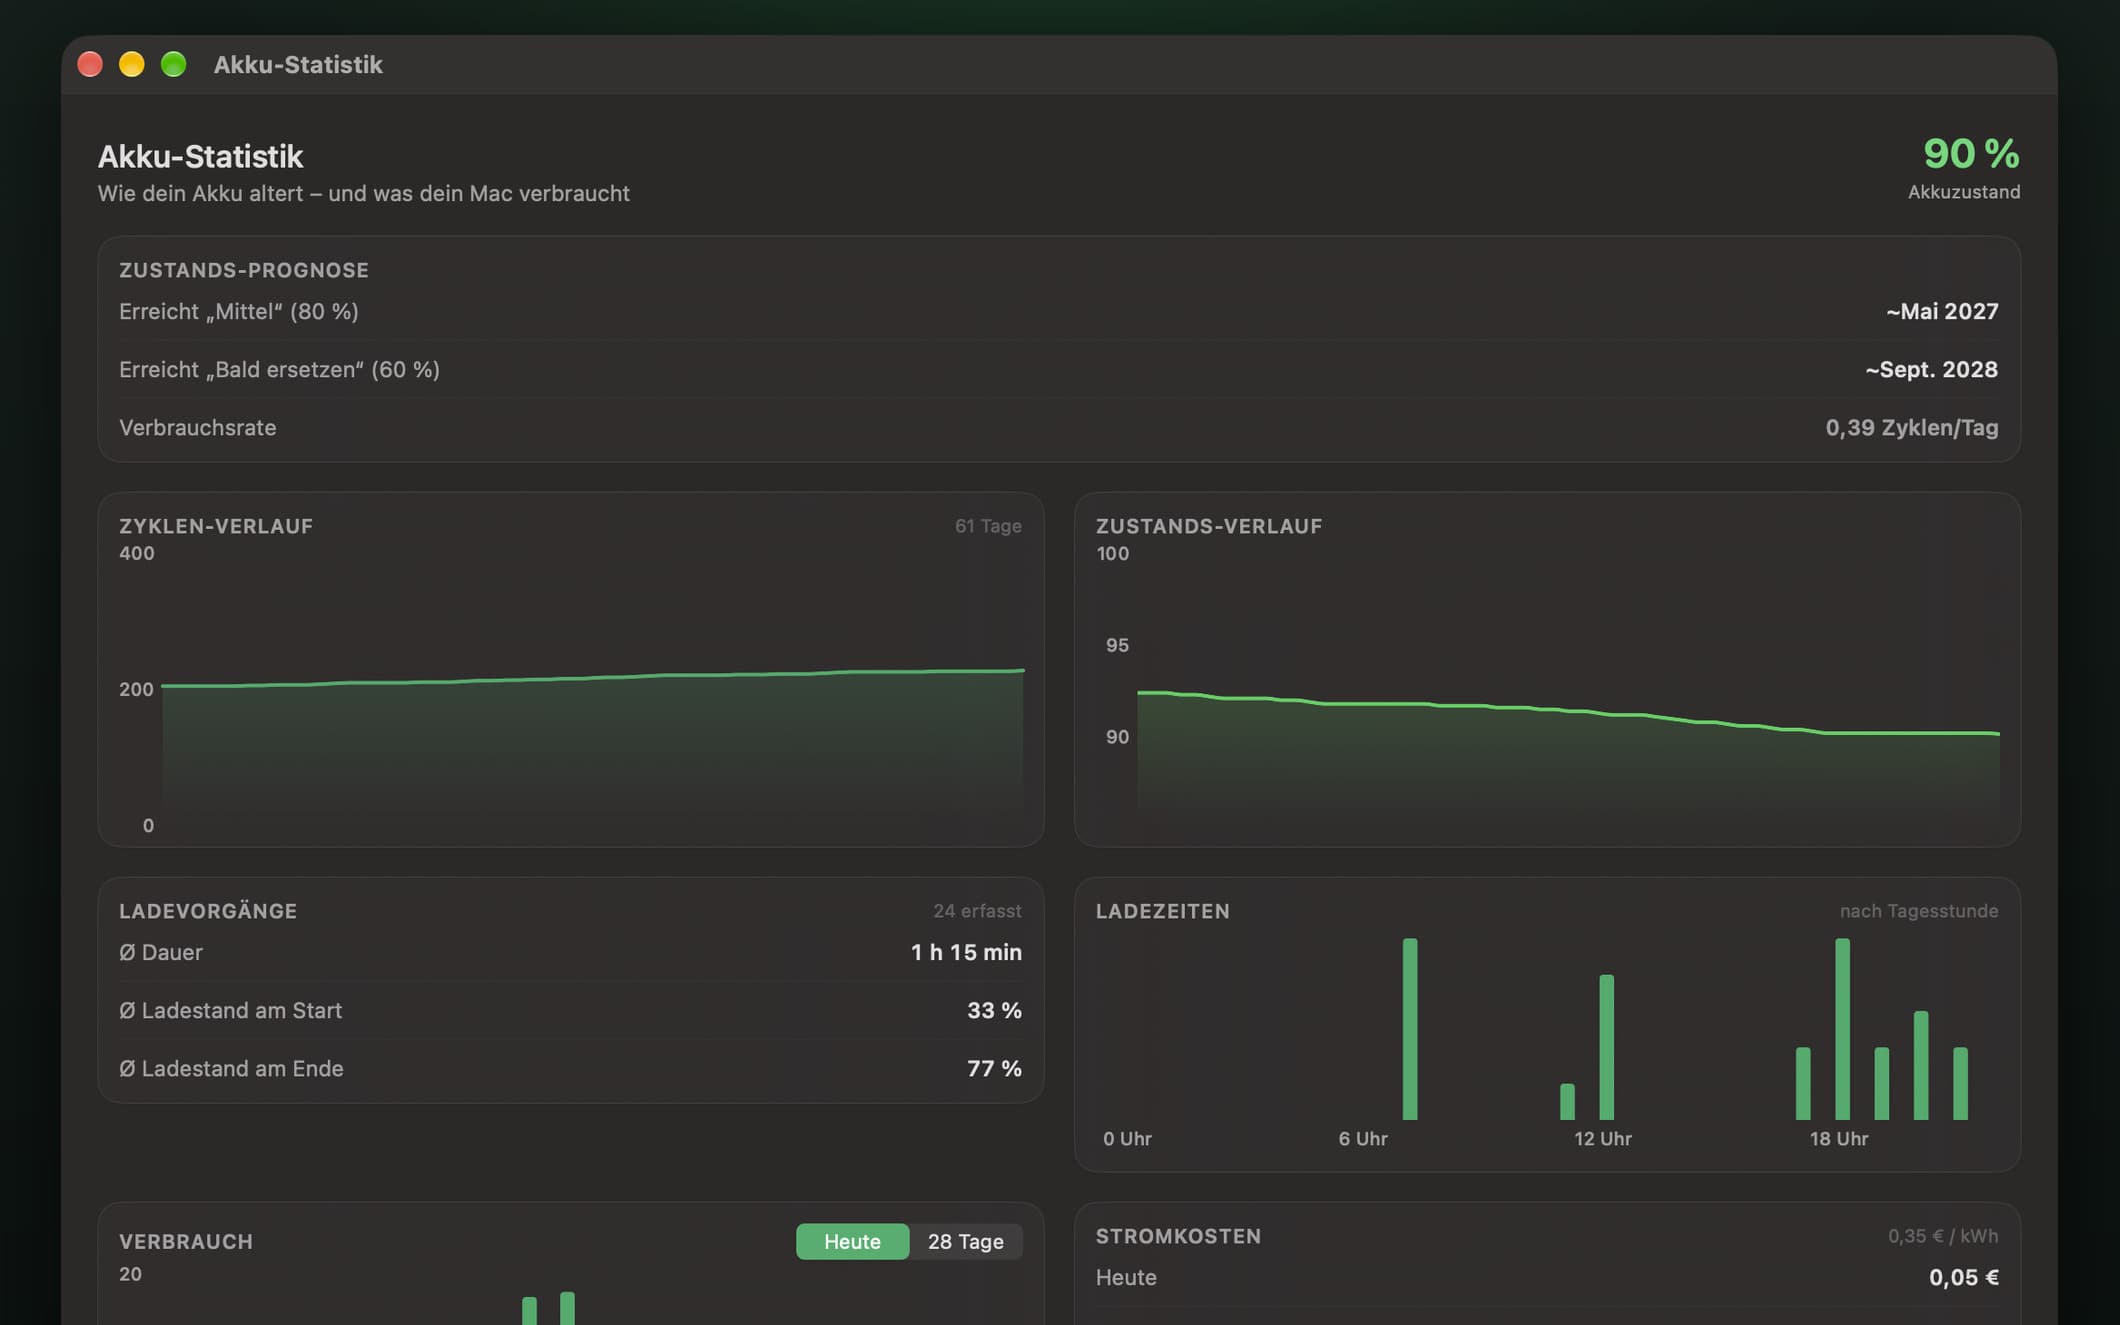This screenshot has height=1325, width=2120.
Task: Click the Ø Ladestand am Ende label
Action: point(231,1068)
